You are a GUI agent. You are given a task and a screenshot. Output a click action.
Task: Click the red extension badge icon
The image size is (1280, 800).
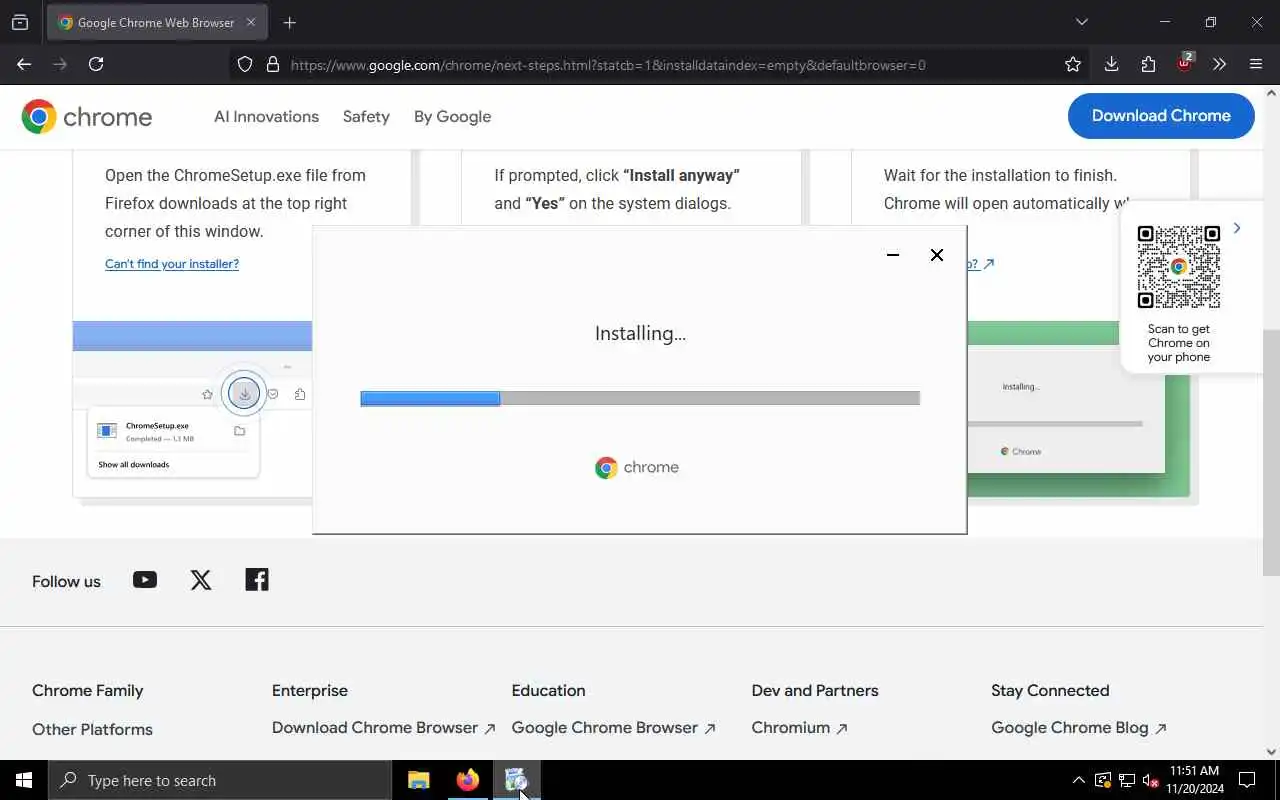point(1185,62)
